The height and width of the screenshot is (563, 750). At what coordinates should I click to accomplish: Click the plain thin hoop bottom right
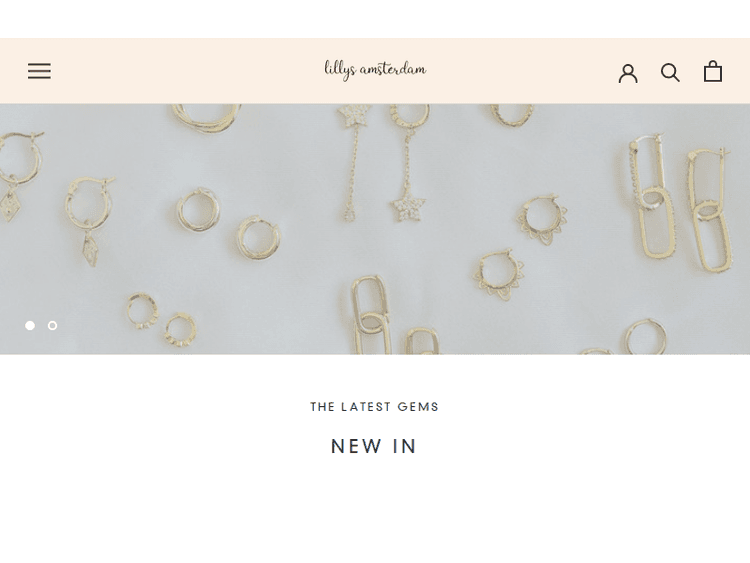coord(645,336)
